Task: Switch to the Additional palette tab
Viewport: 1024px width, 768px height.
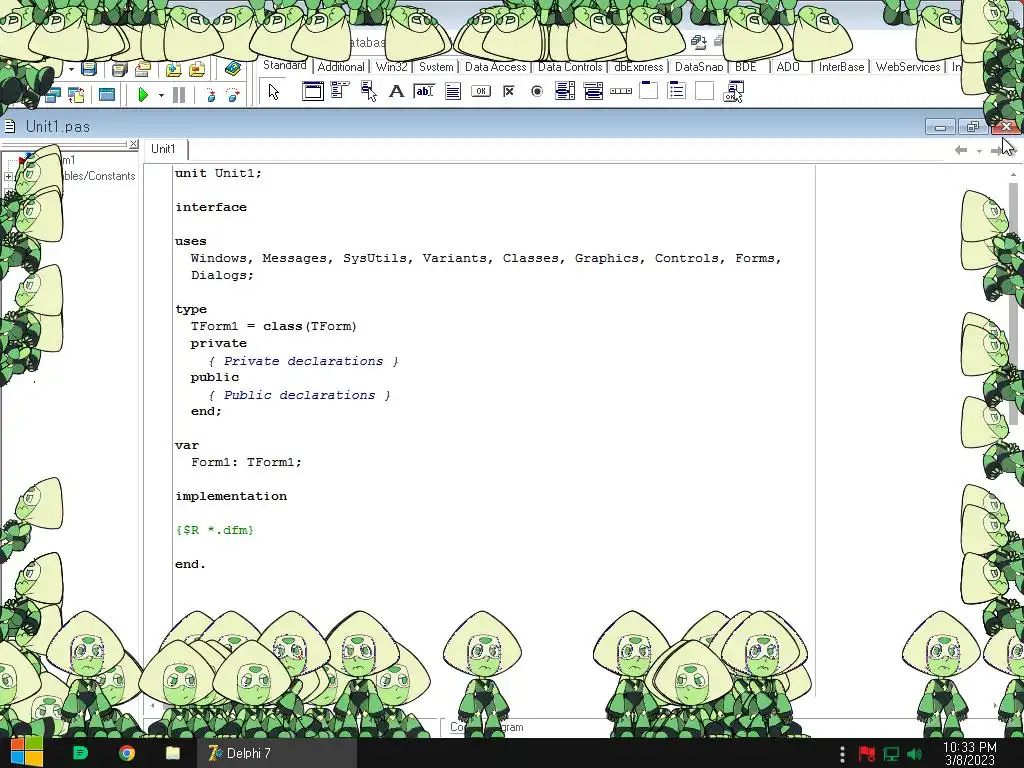Action: coord(341,67)
